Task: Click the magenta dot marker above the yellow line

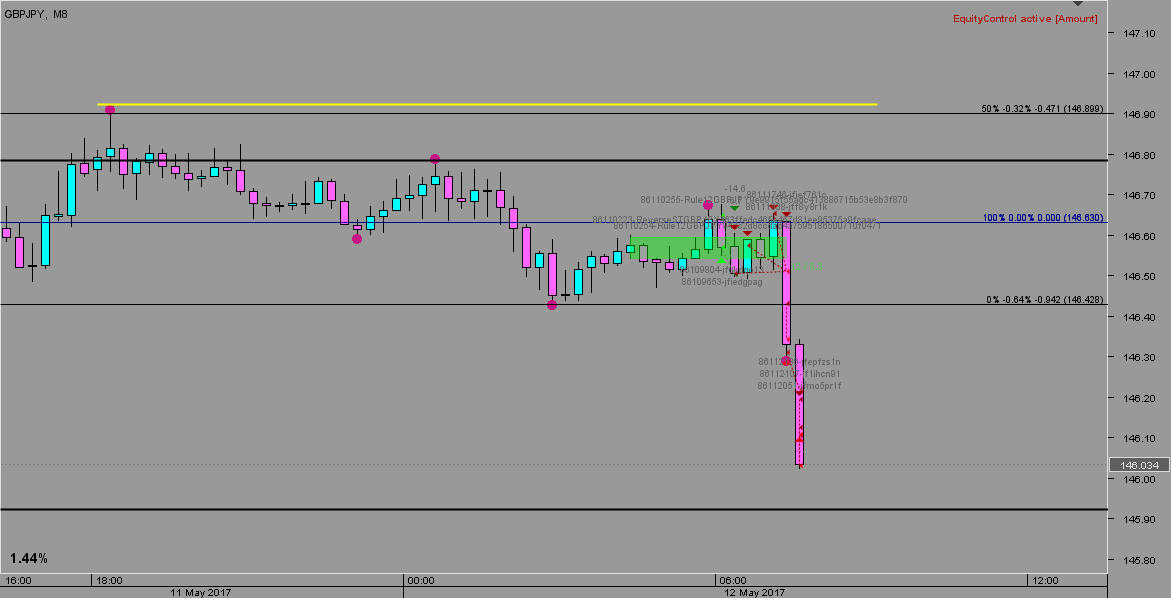Action: pos(110,109)
